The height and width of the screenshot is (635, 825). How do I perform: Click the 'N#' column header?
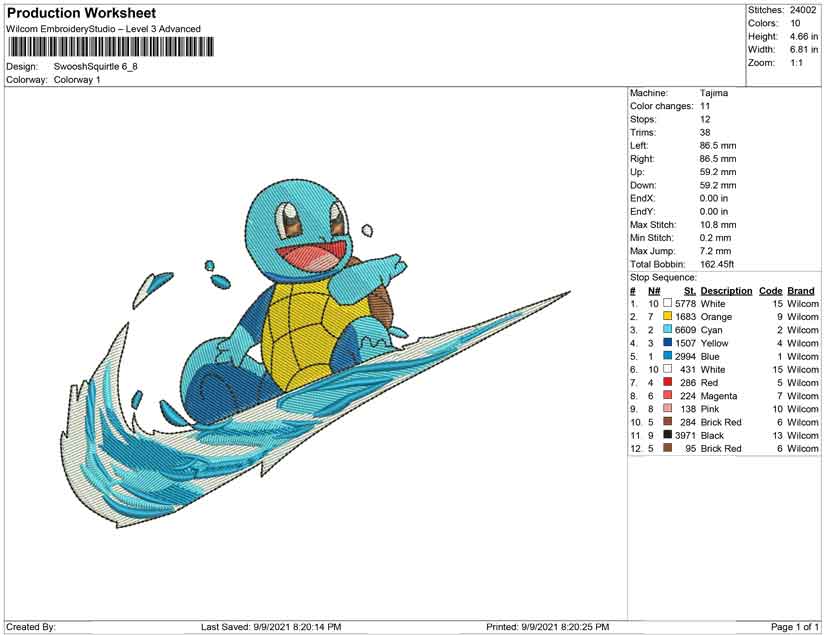pos(654,291)
